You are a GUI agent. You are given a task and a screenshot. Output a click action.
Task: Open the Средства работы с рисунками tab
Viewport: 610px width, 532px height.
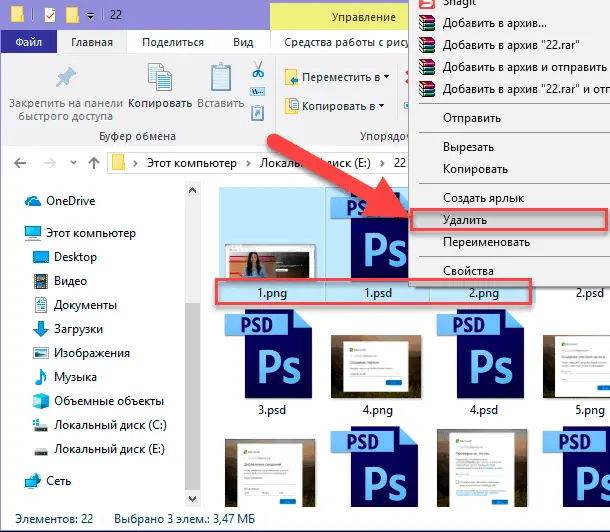click(x=346, y=42)
